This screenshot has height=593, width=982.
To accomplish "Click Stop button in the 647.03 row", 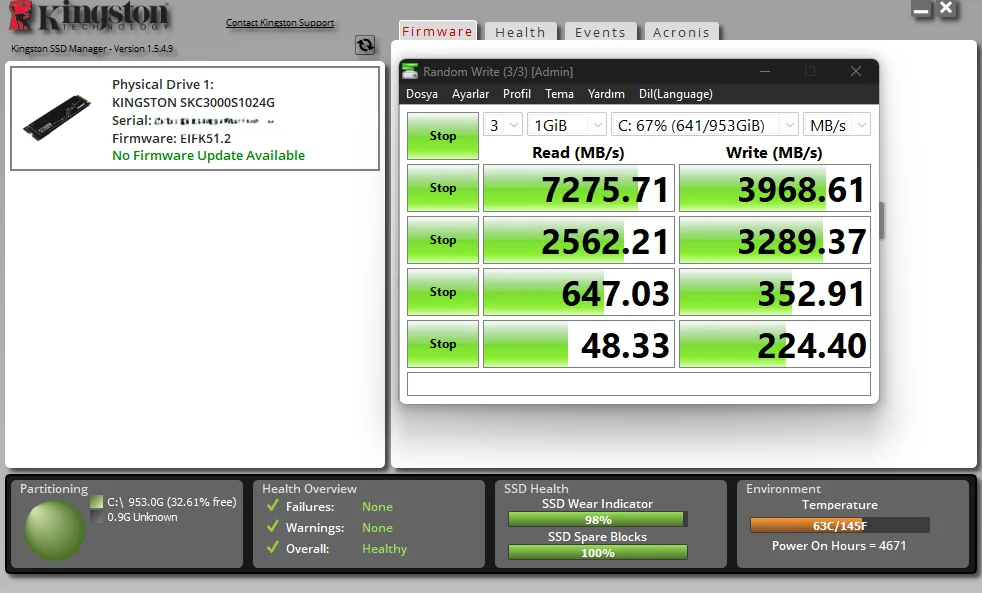I will click(443, 292).
